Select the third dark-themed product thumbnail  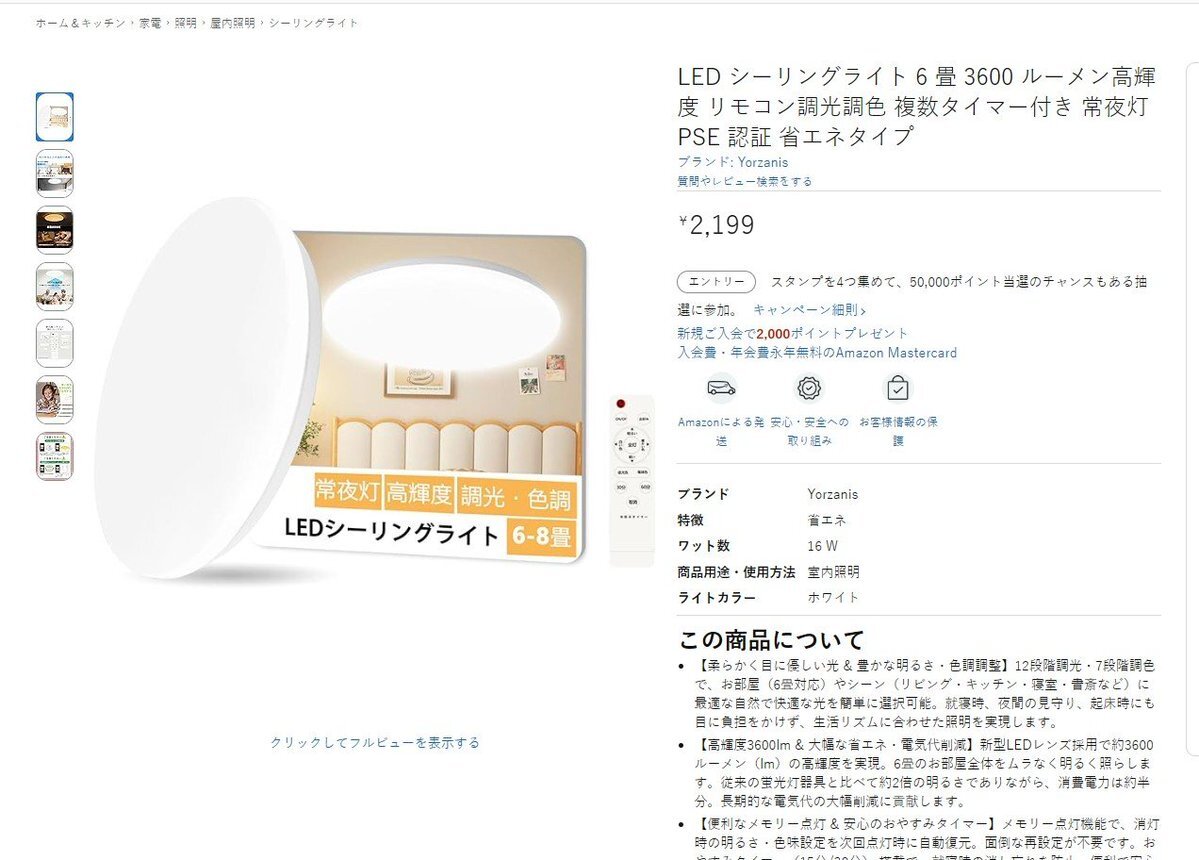click(x=54, y=230)
